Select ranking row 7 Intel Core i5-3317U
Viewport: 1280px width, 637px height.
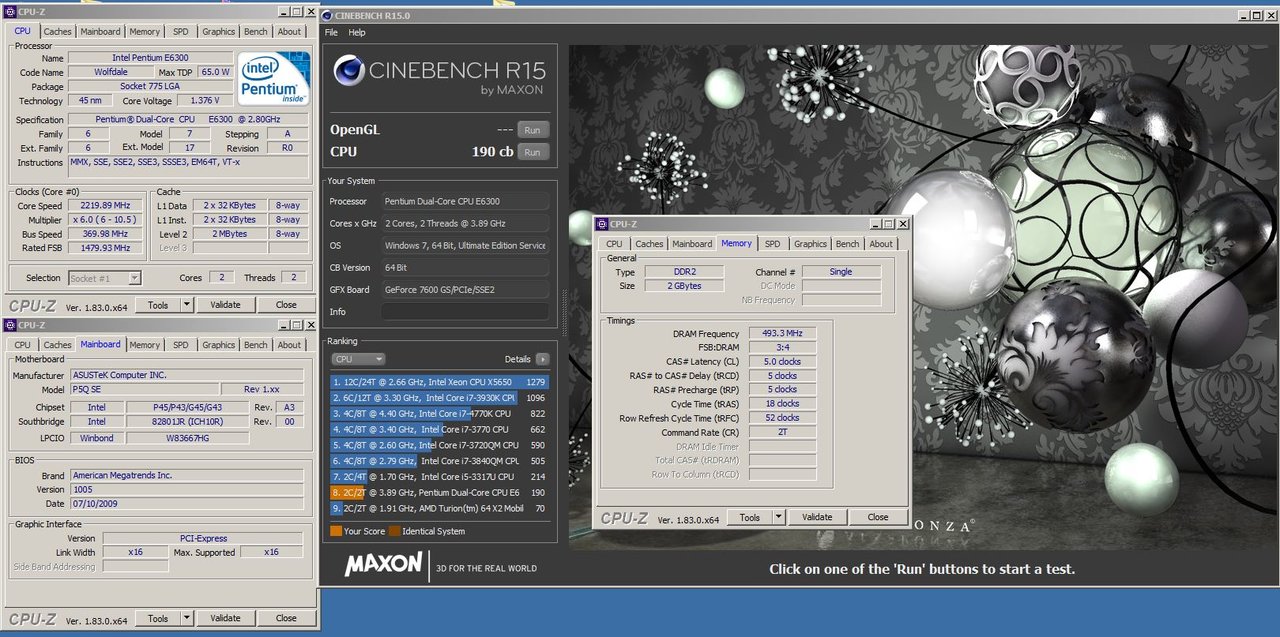coord(439,477)
